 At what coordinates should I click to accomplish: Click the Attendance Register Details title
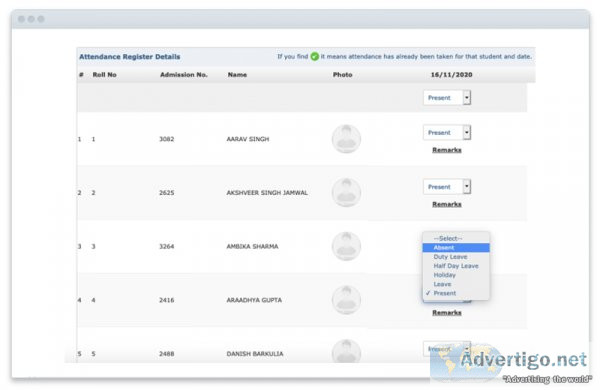click(x=129, y=57)
